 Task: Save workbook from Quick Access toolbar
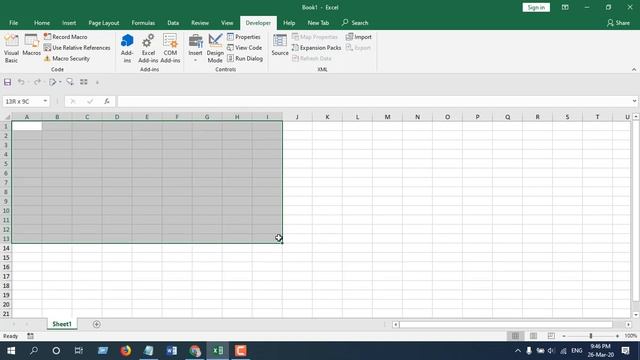tap(7, 82)
